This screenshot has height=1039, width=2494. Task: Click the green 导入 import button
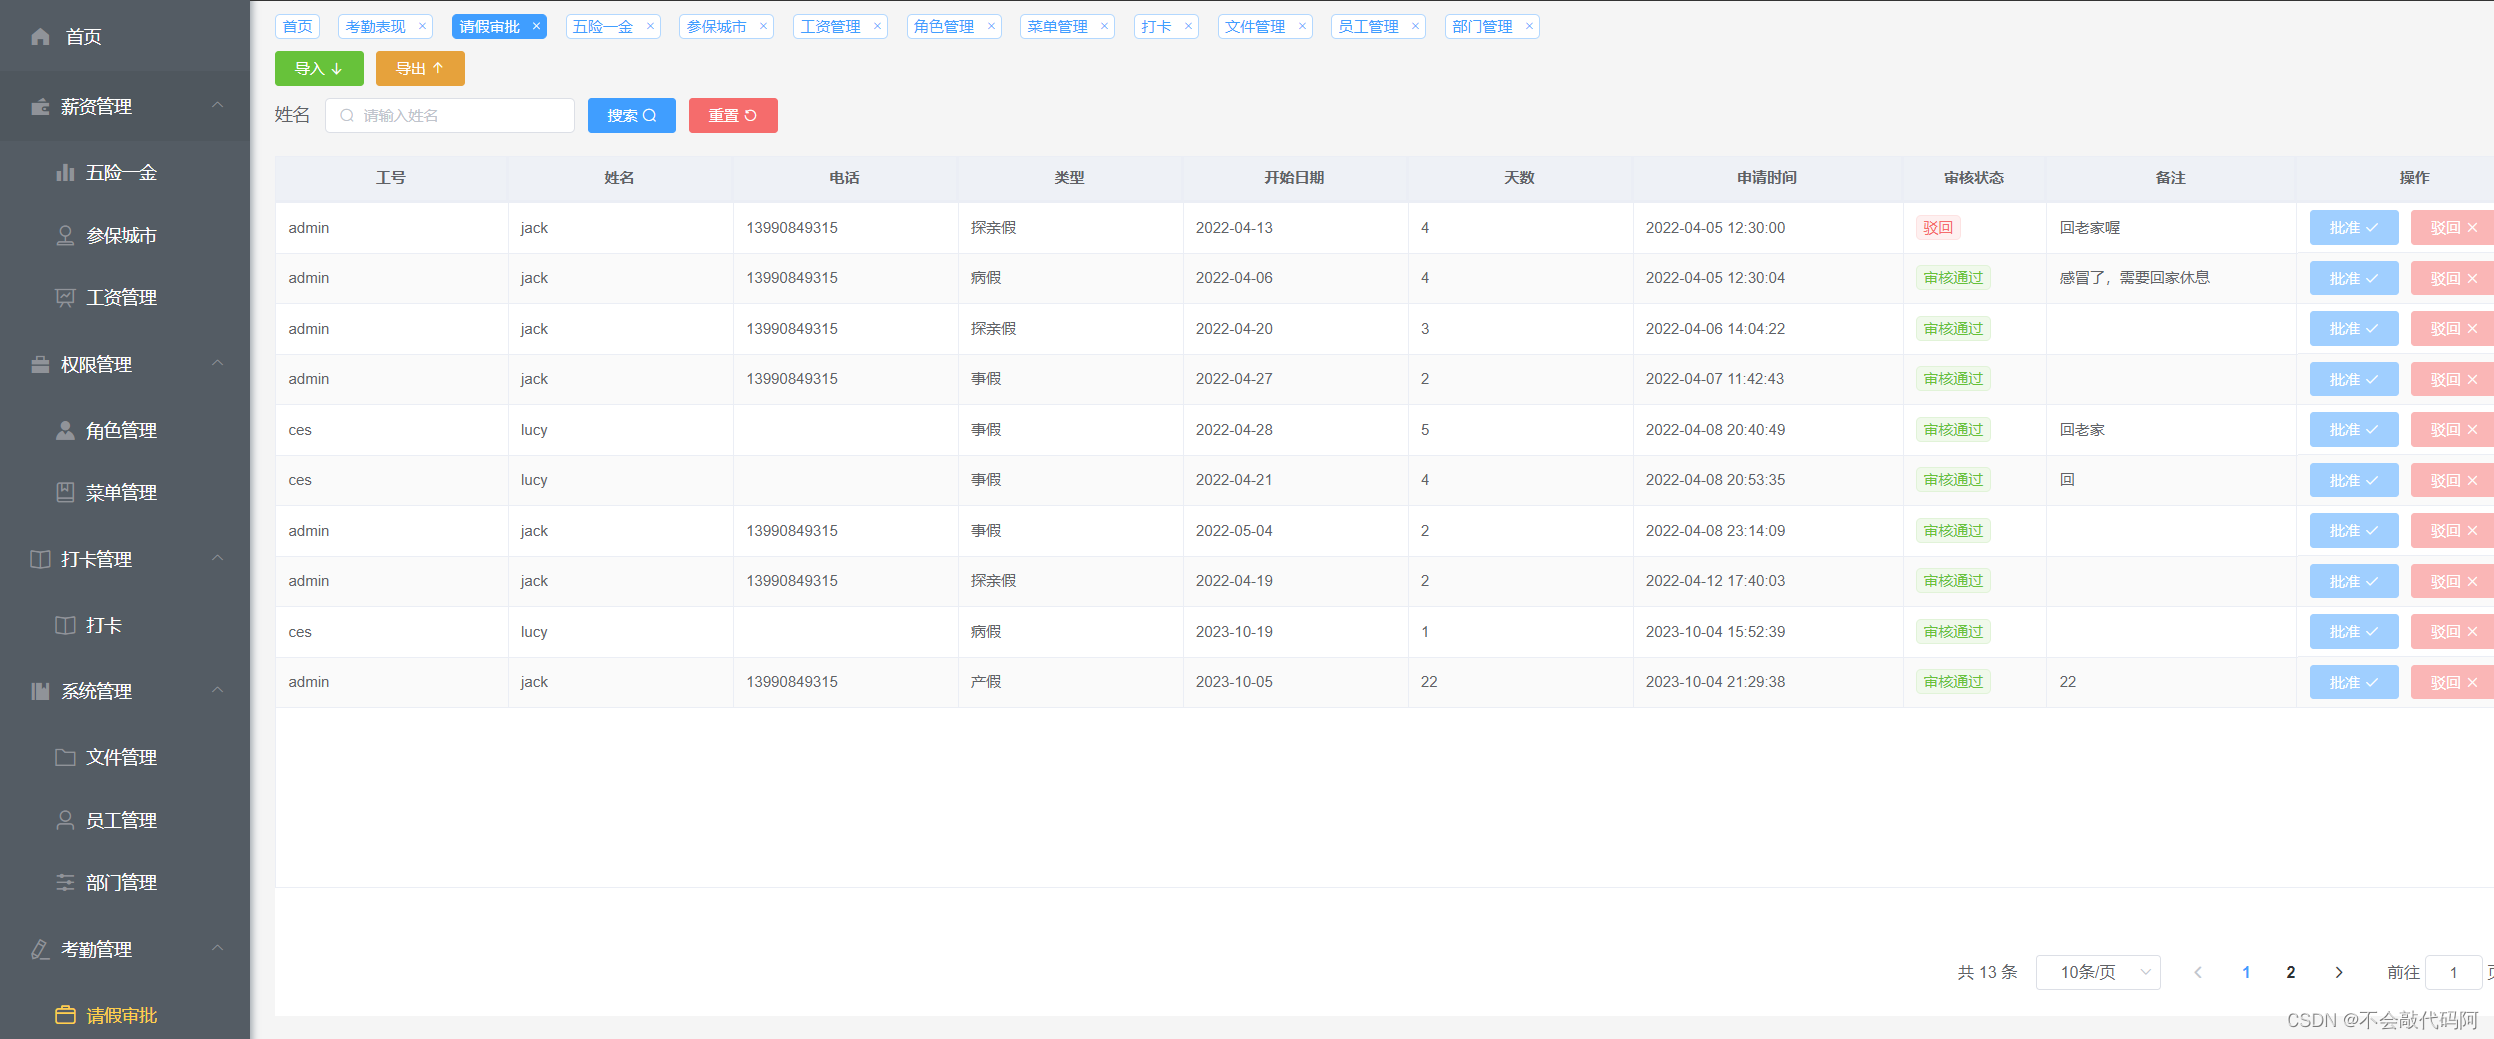(319, 68)
